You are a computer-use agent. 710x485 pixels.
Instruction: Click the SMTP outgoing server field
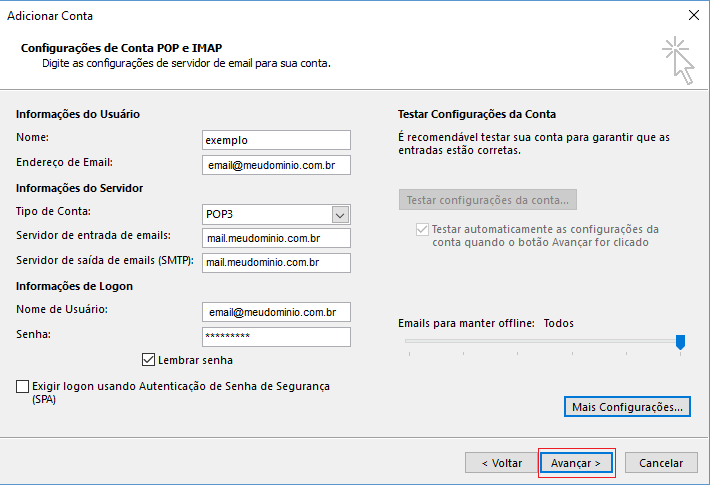(275, 262)
